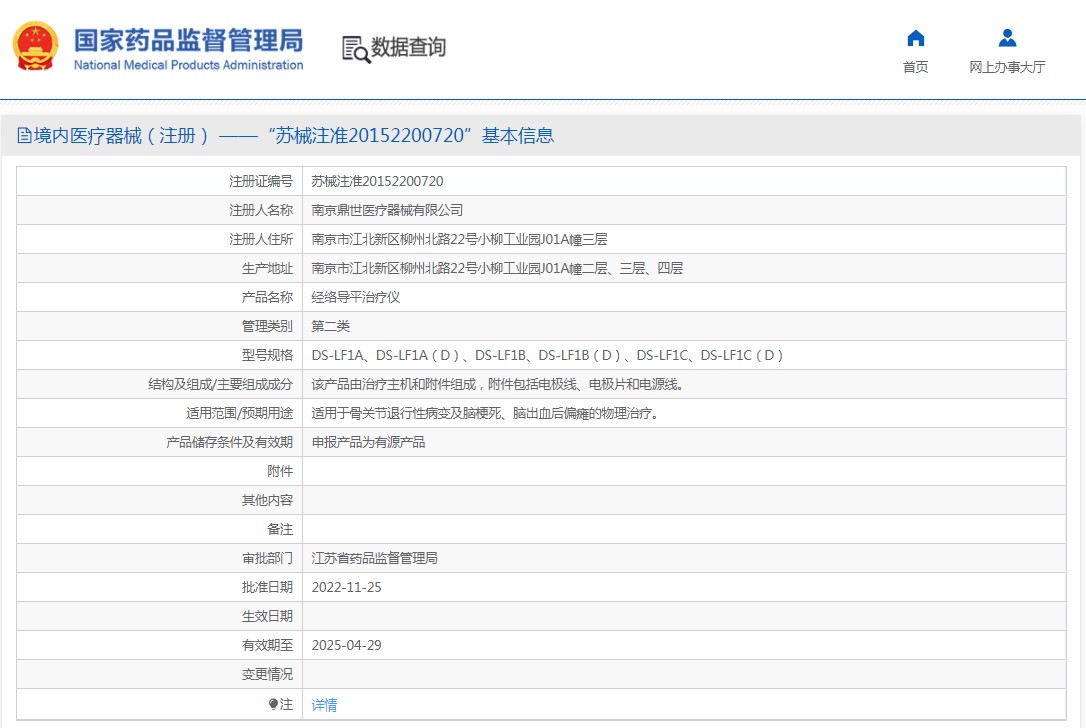Click the 备注 row label
The height and width of the screenshot is (728, 1086).
pos(280,530)
